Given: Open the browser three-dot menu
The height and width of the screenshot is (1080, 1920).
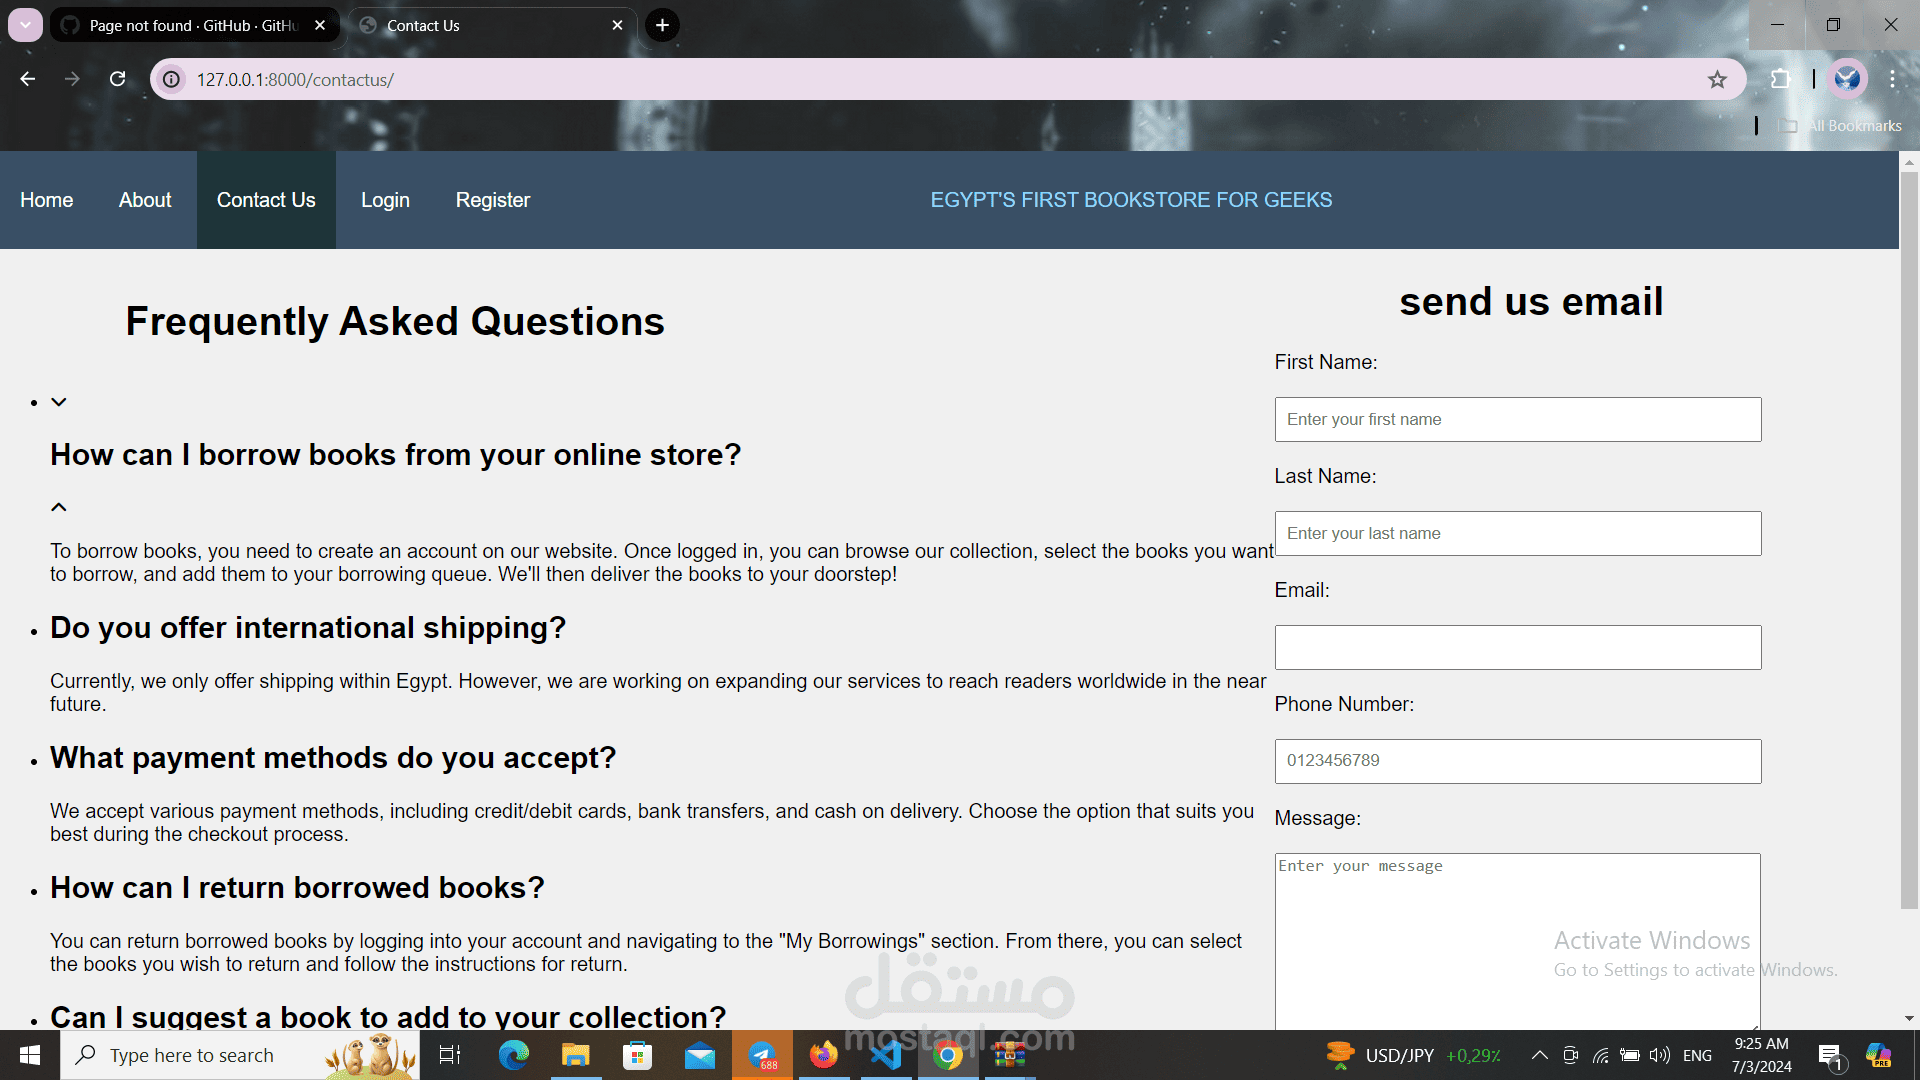Looking at the screenshot, I should [x=1892, y=79].
